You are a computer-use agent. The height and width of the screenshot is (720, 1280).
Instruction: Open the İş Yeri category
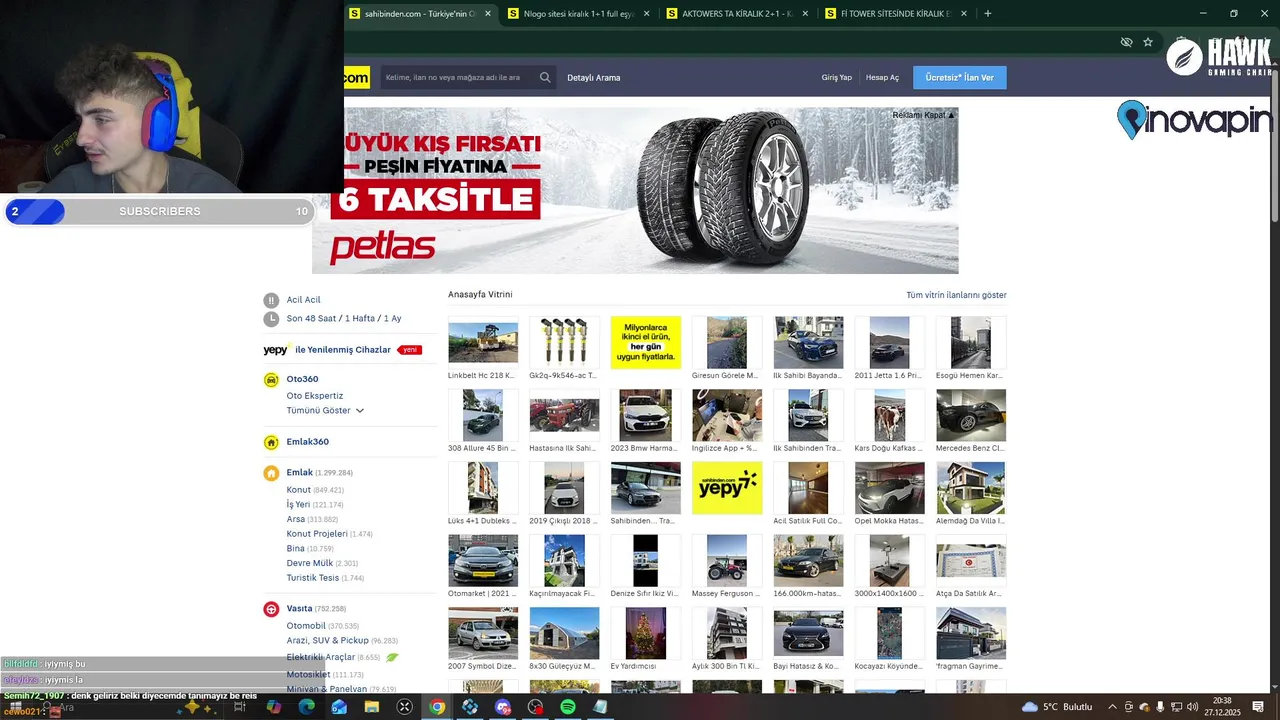click(298, 505)
